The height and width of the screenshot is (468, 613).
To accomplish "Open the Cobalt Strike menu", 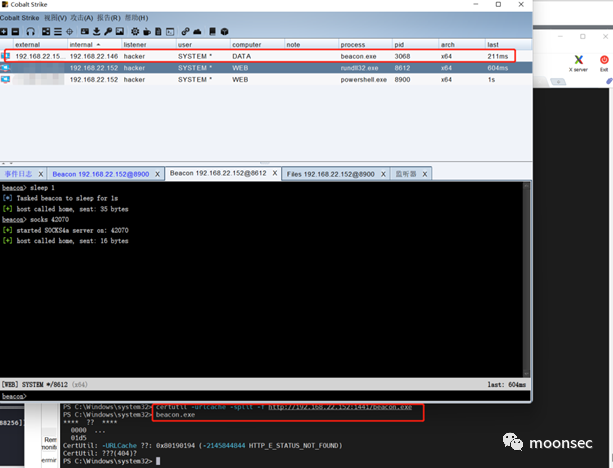I will pyautogui.click(x=20, y=18).
